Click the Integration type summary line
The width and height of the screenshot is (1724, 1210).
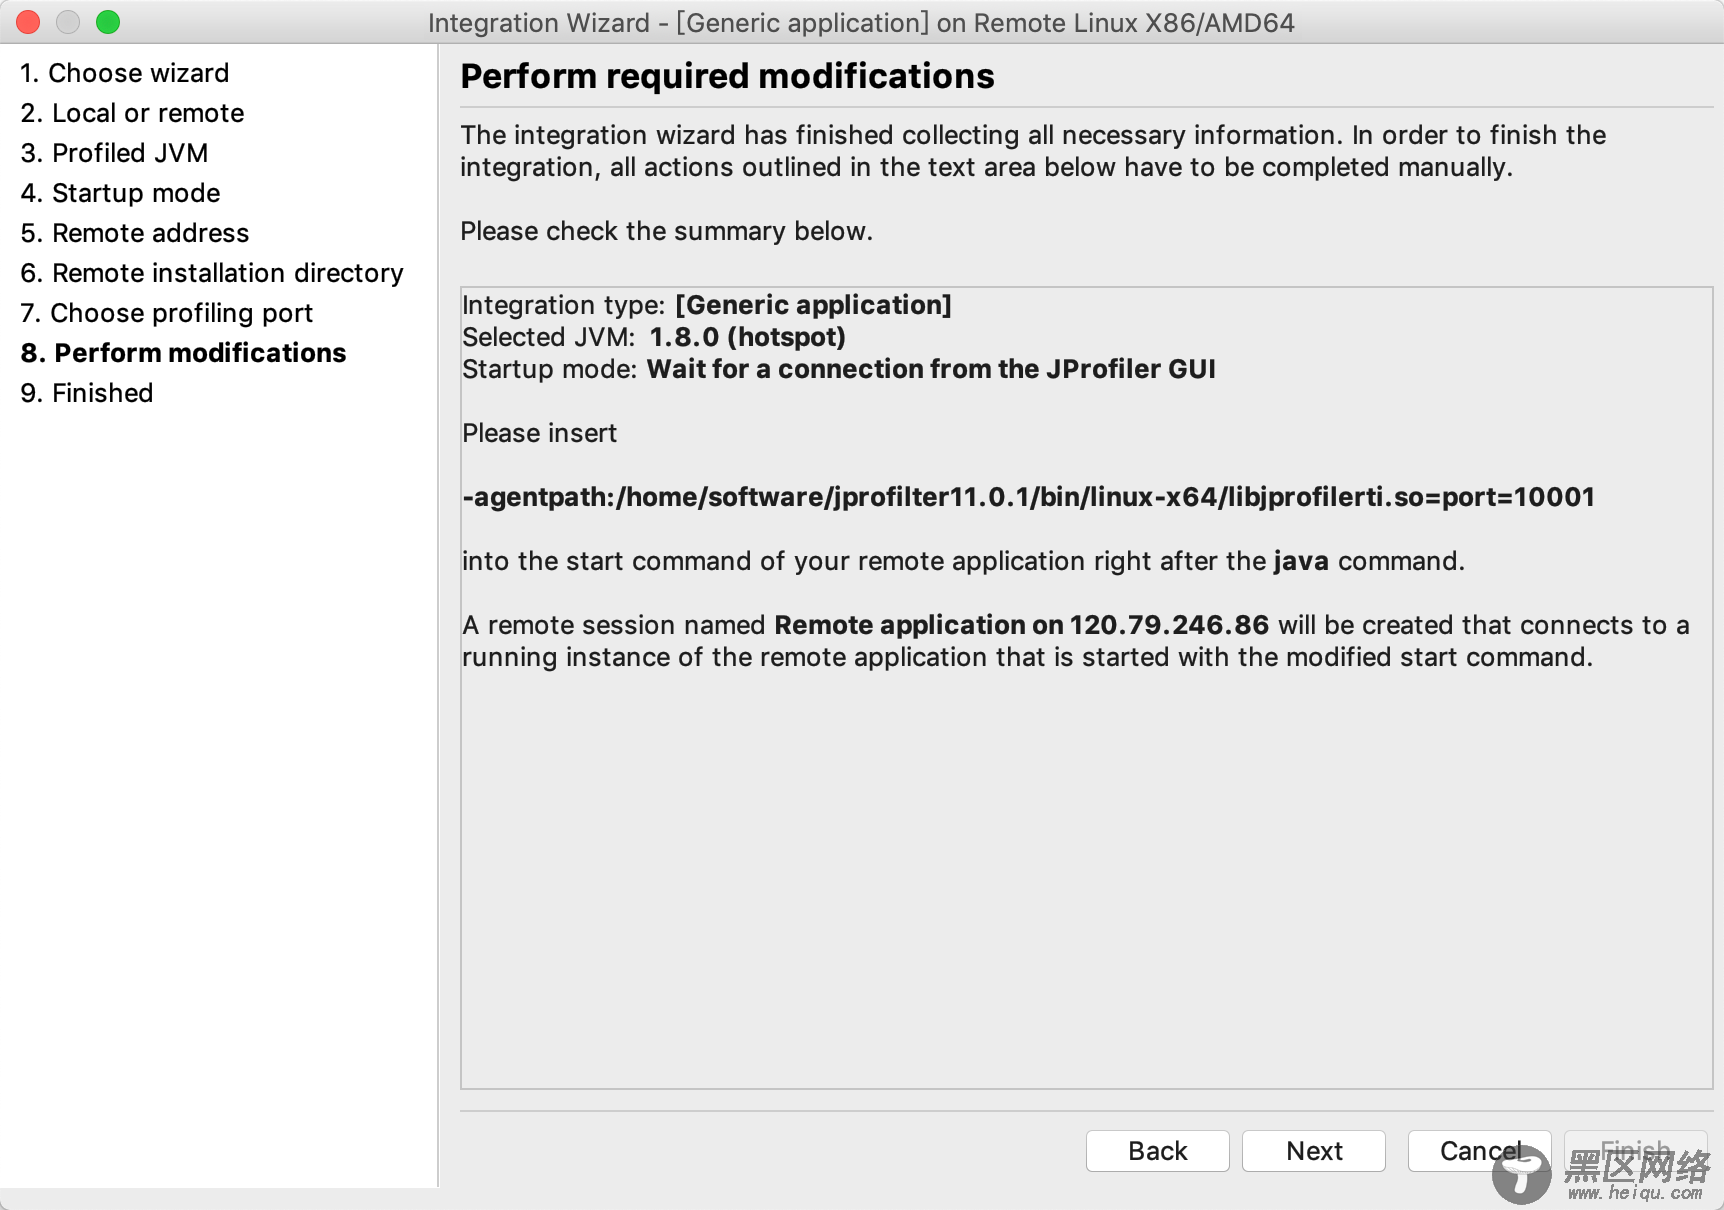707,305
